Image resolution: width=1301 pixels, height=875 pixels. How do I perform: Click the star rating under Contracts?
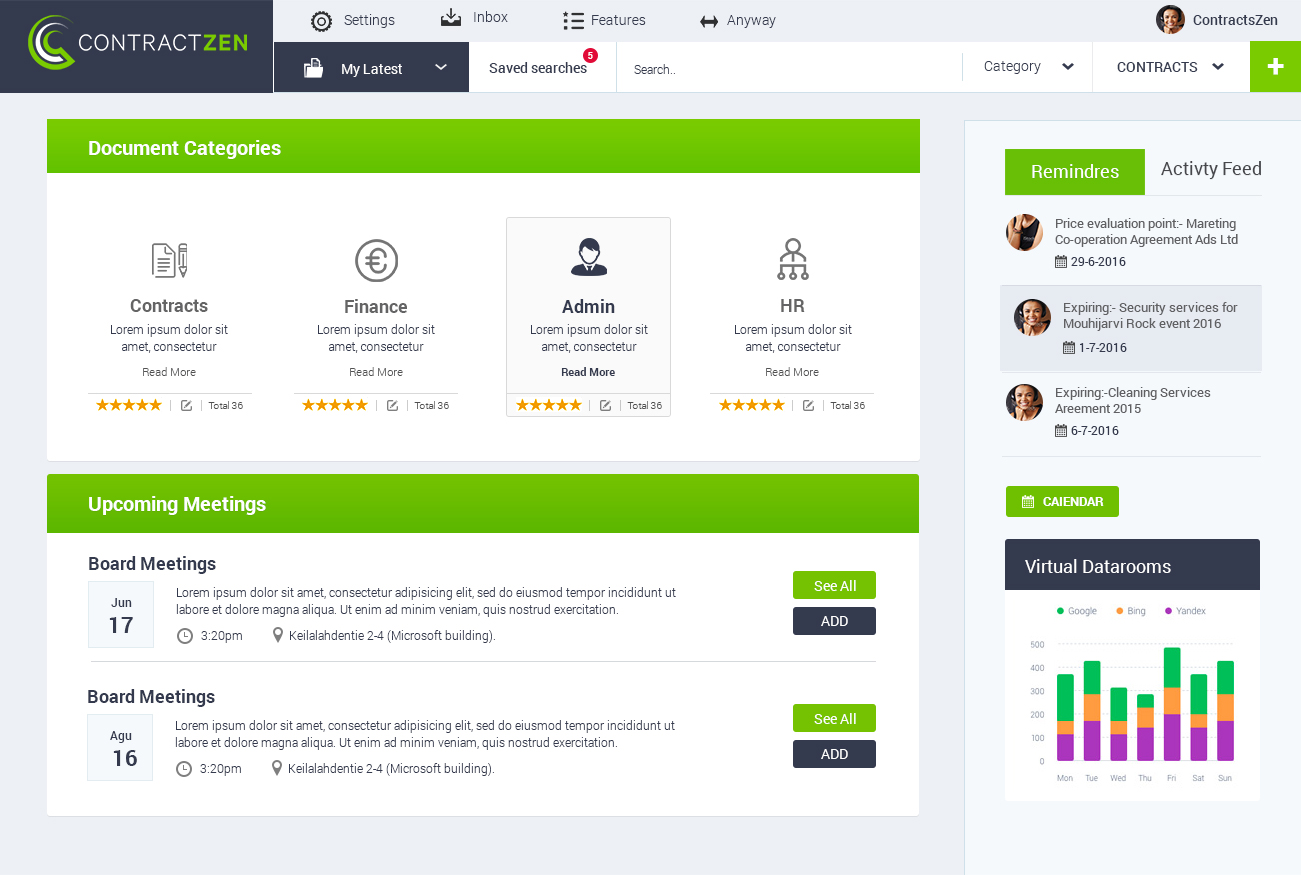[128, 405]
